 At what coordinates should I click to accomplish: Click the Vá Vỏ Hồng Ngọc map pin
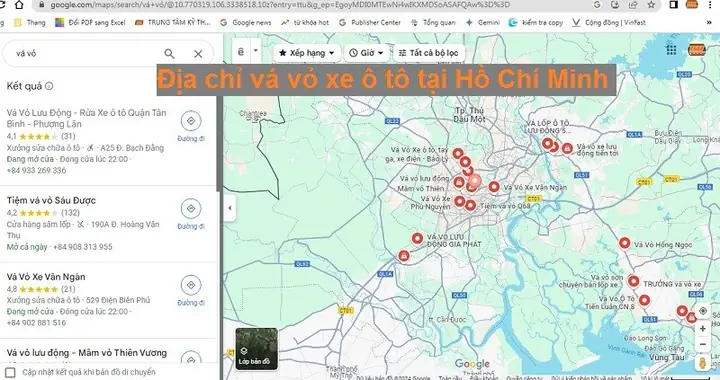click(624, 243)
